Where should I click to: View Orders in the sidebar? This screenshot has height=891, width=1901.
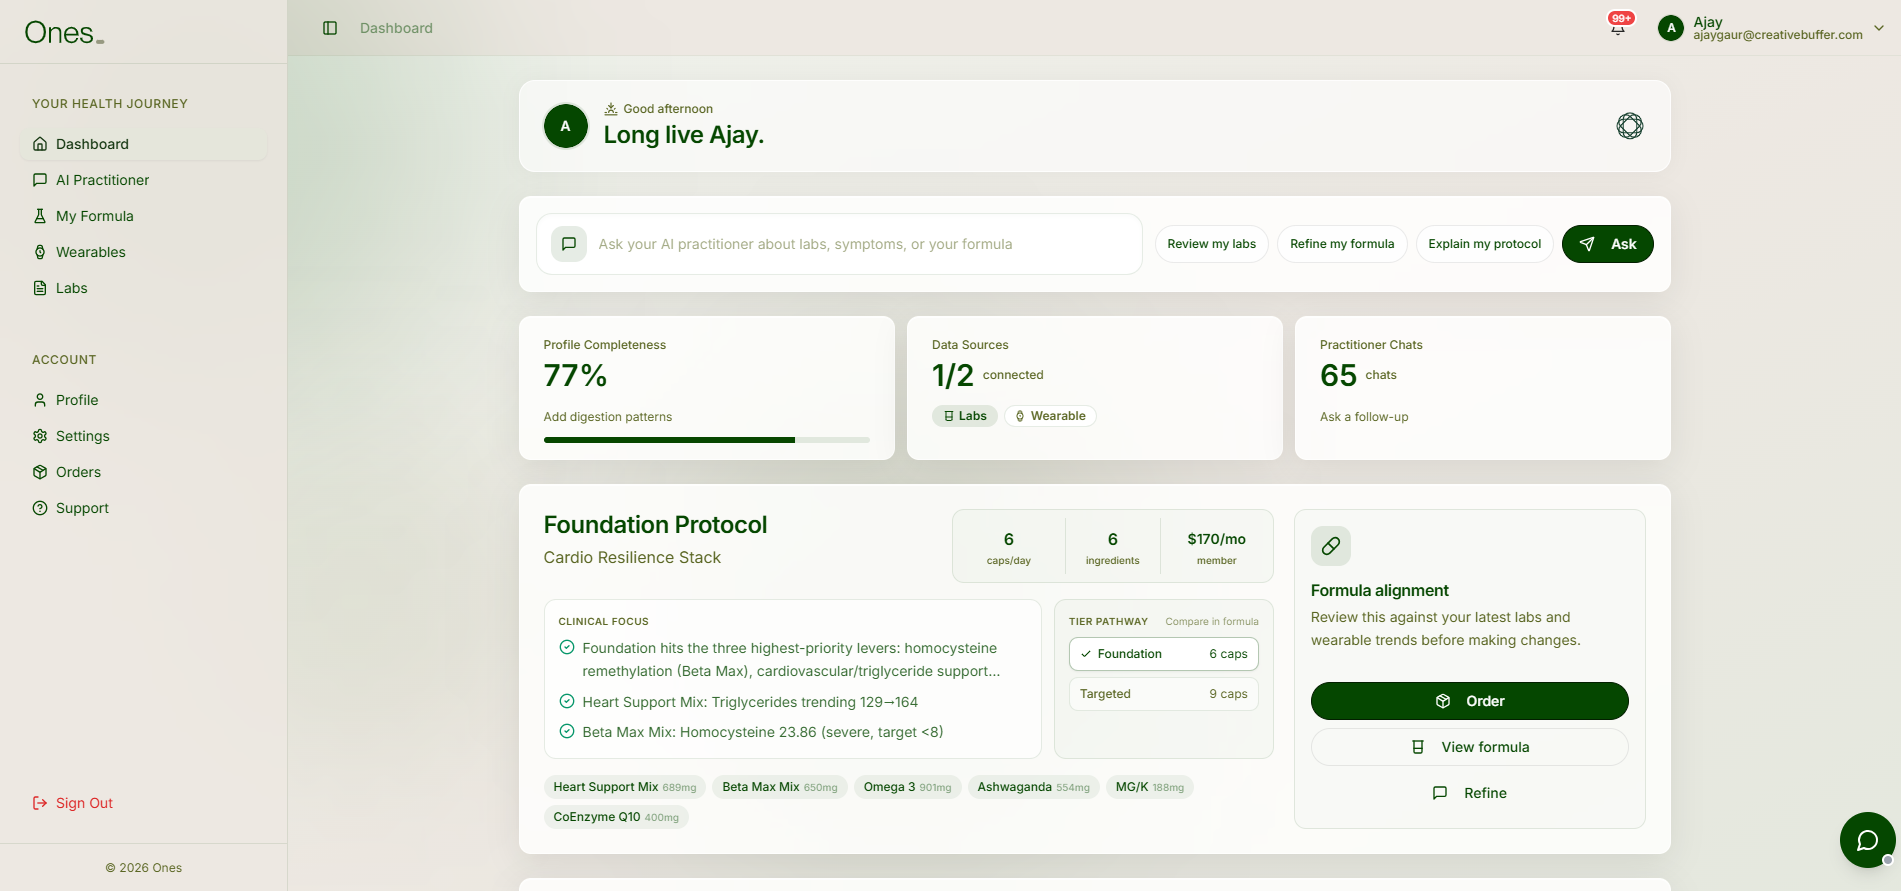point(144,472)
